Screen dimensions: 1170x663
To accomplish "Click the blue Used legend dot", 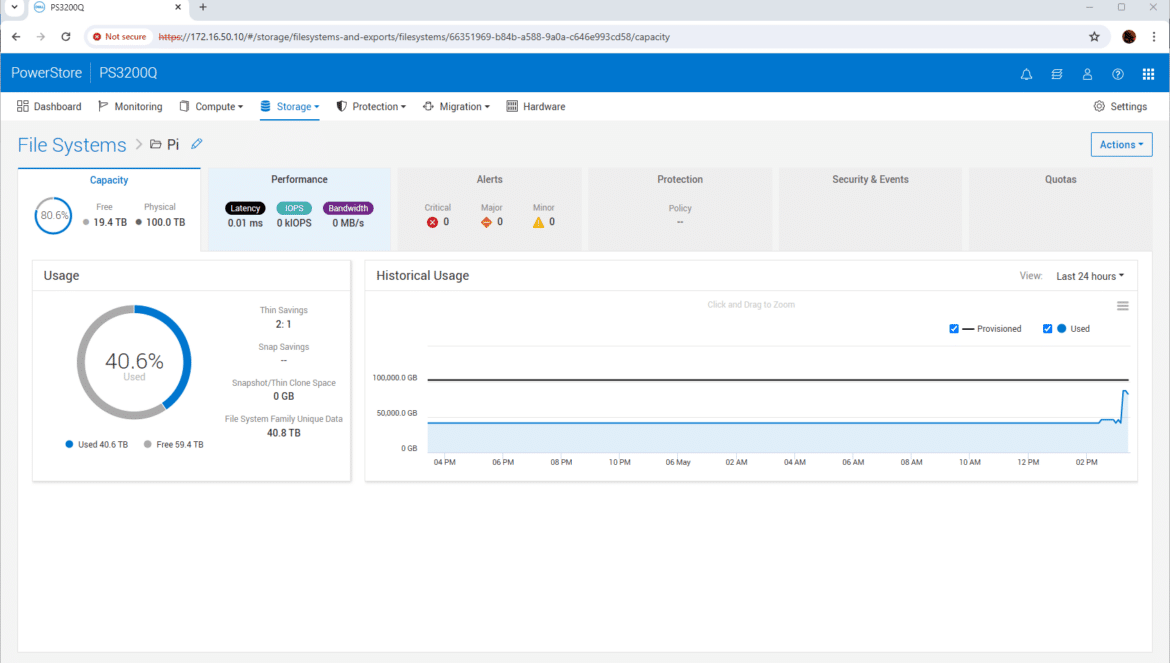I will point(69,444).
